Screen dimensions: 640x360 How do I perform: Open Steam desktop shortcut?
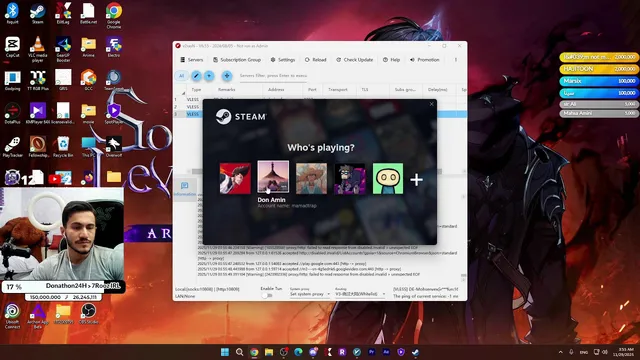click(x=38, y=13)
